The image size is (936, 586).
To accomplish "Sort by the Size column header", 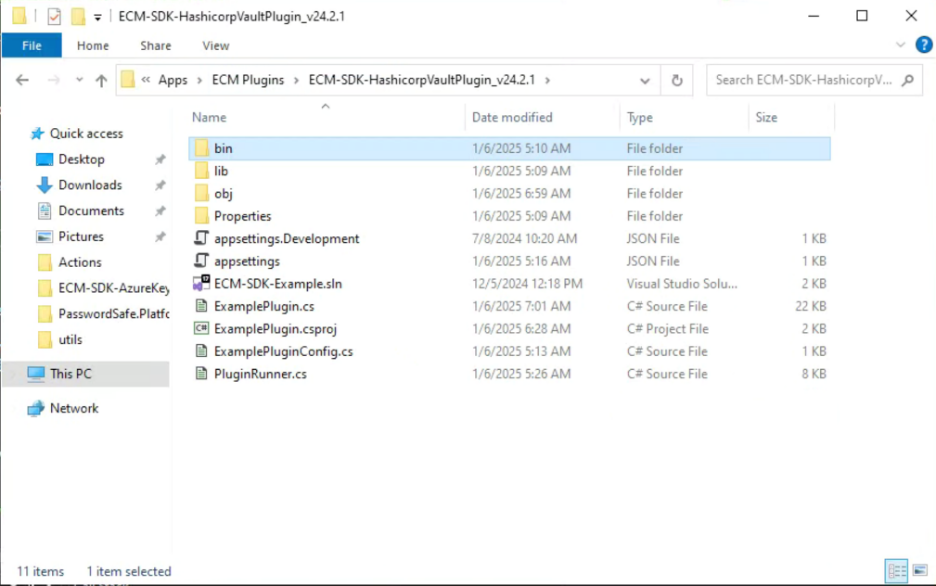I will 766,118.
